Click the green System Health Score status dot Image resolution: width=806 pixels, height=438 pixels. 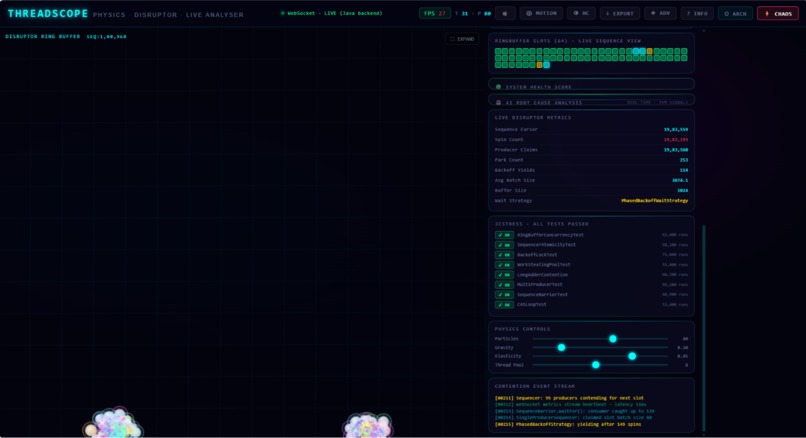point(498,87)
